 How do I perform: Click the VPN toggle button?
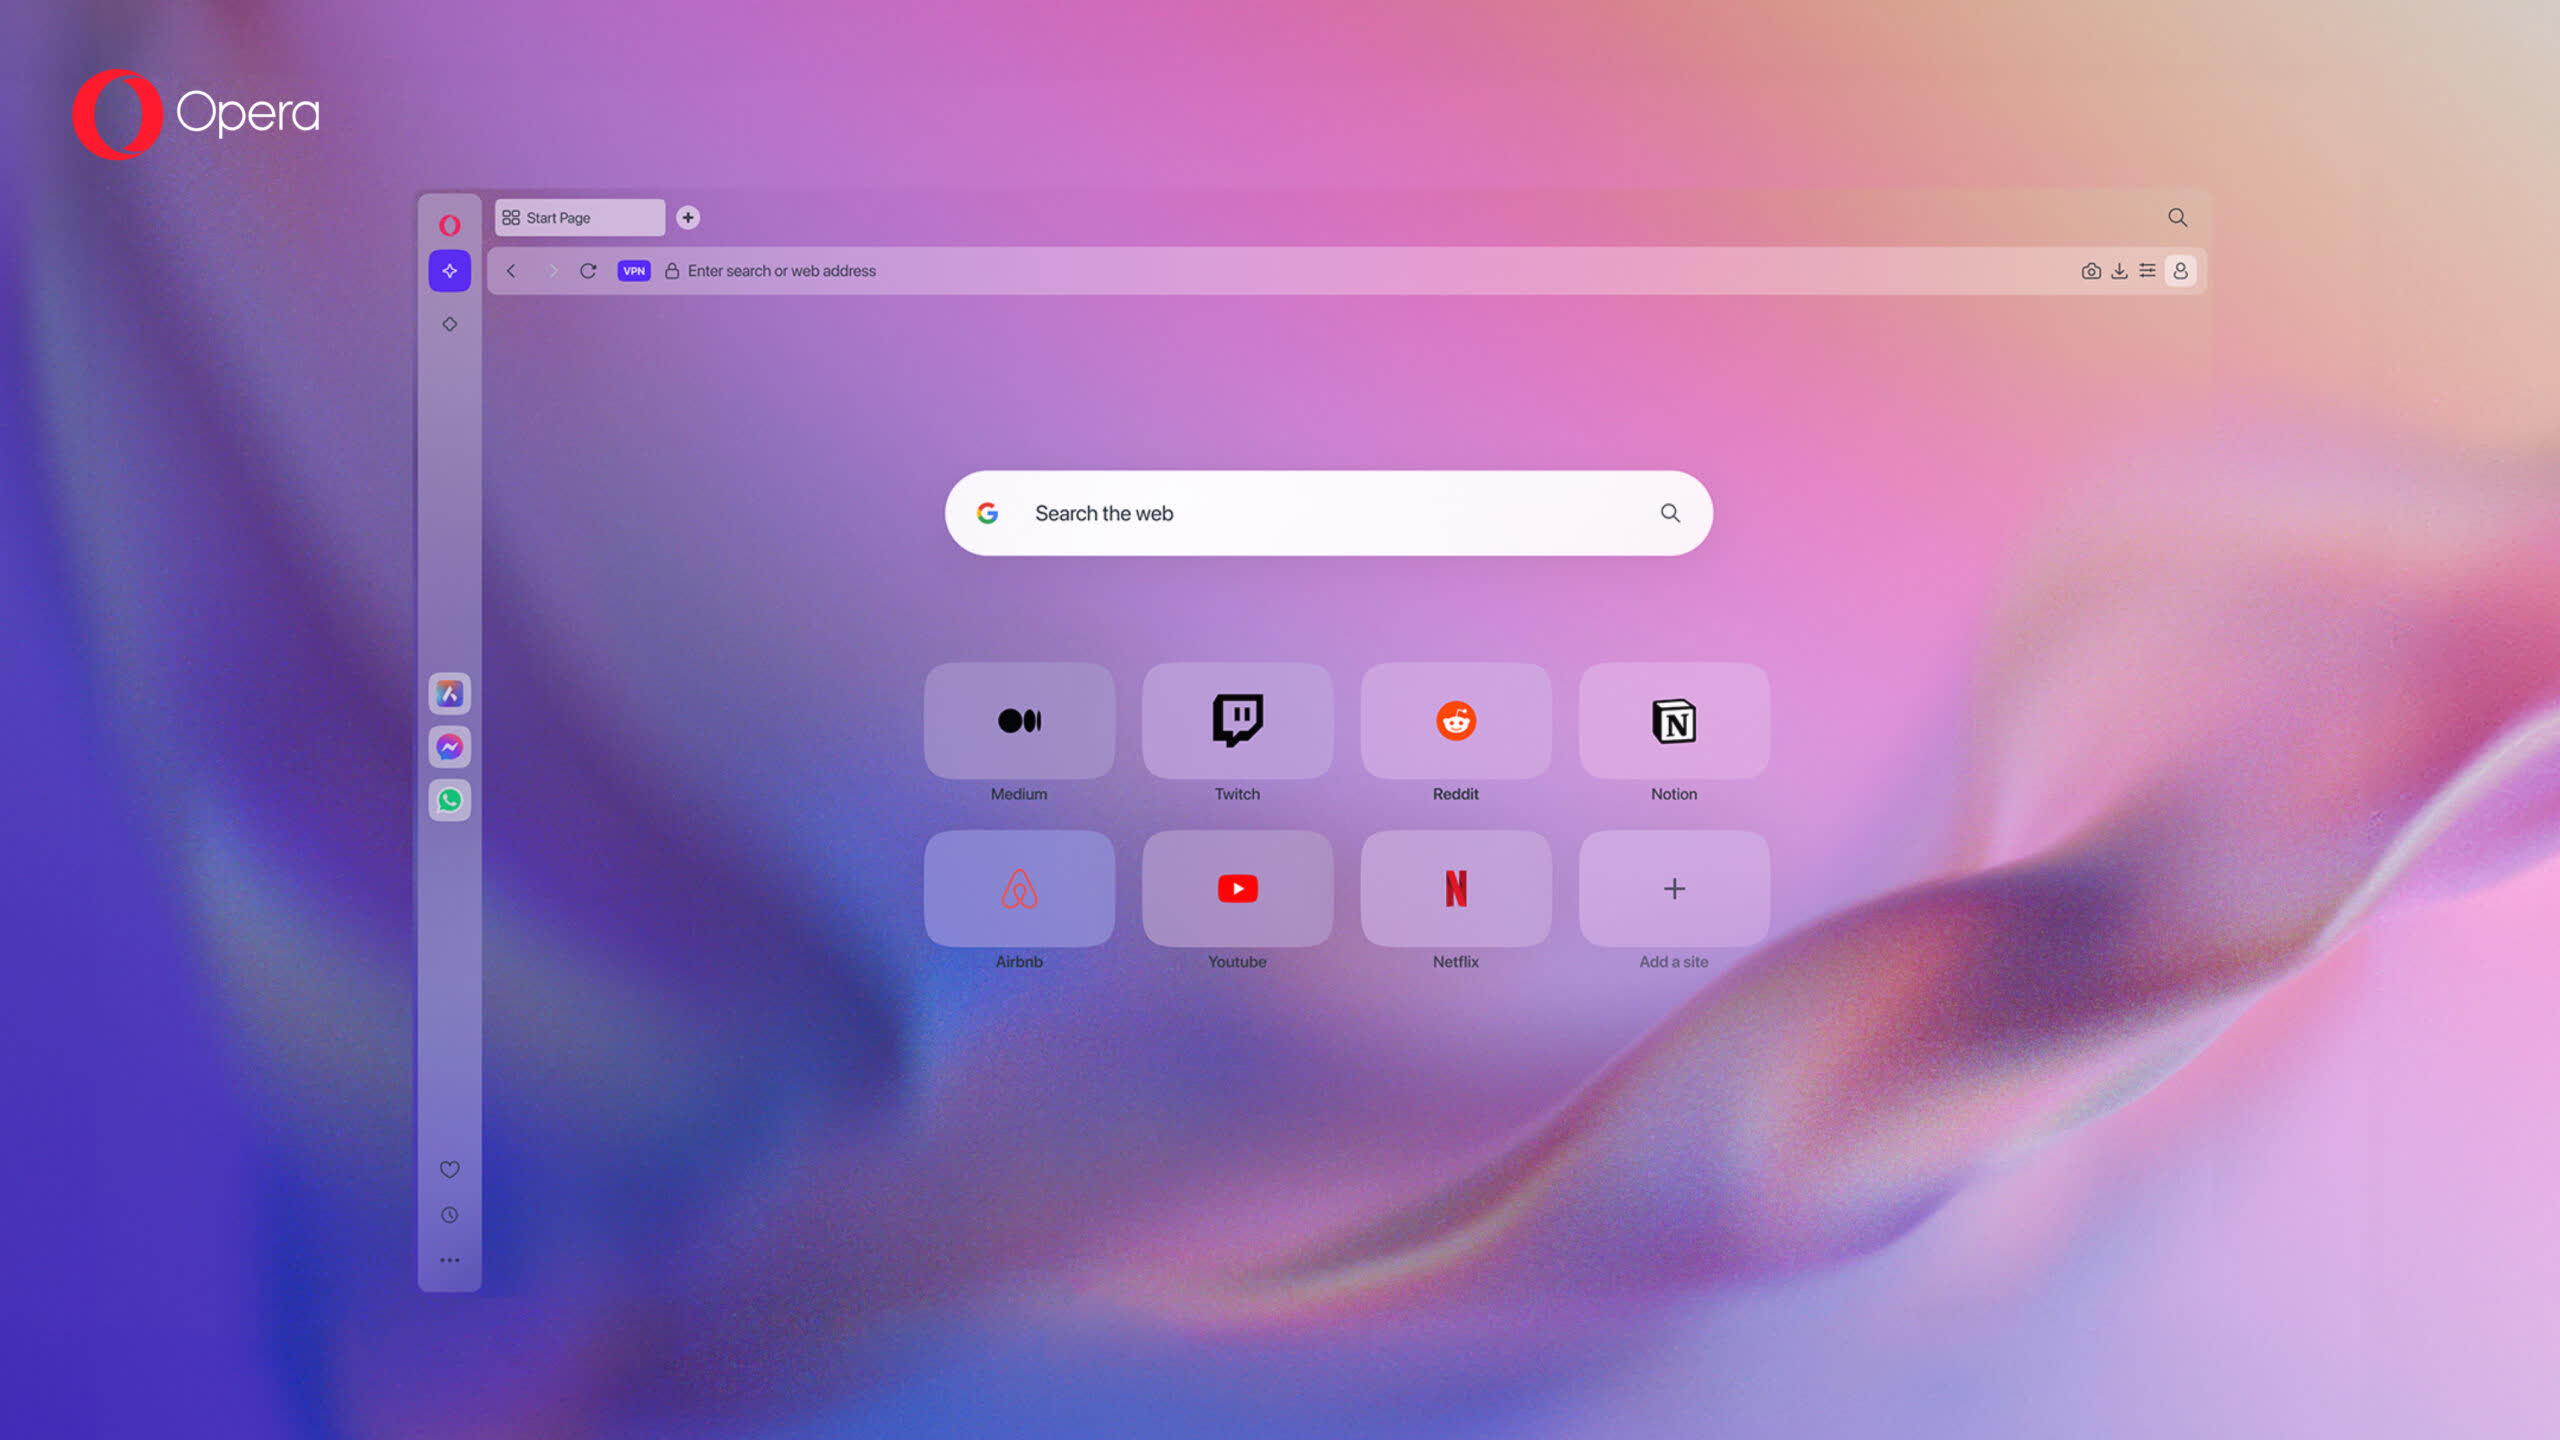[x=631, y=269]
